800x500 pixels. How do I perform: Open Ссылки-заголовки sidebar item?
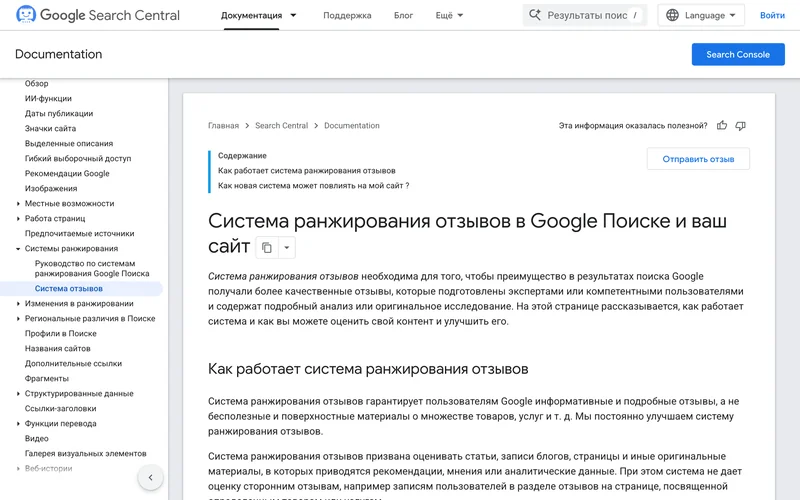[60, 409]
